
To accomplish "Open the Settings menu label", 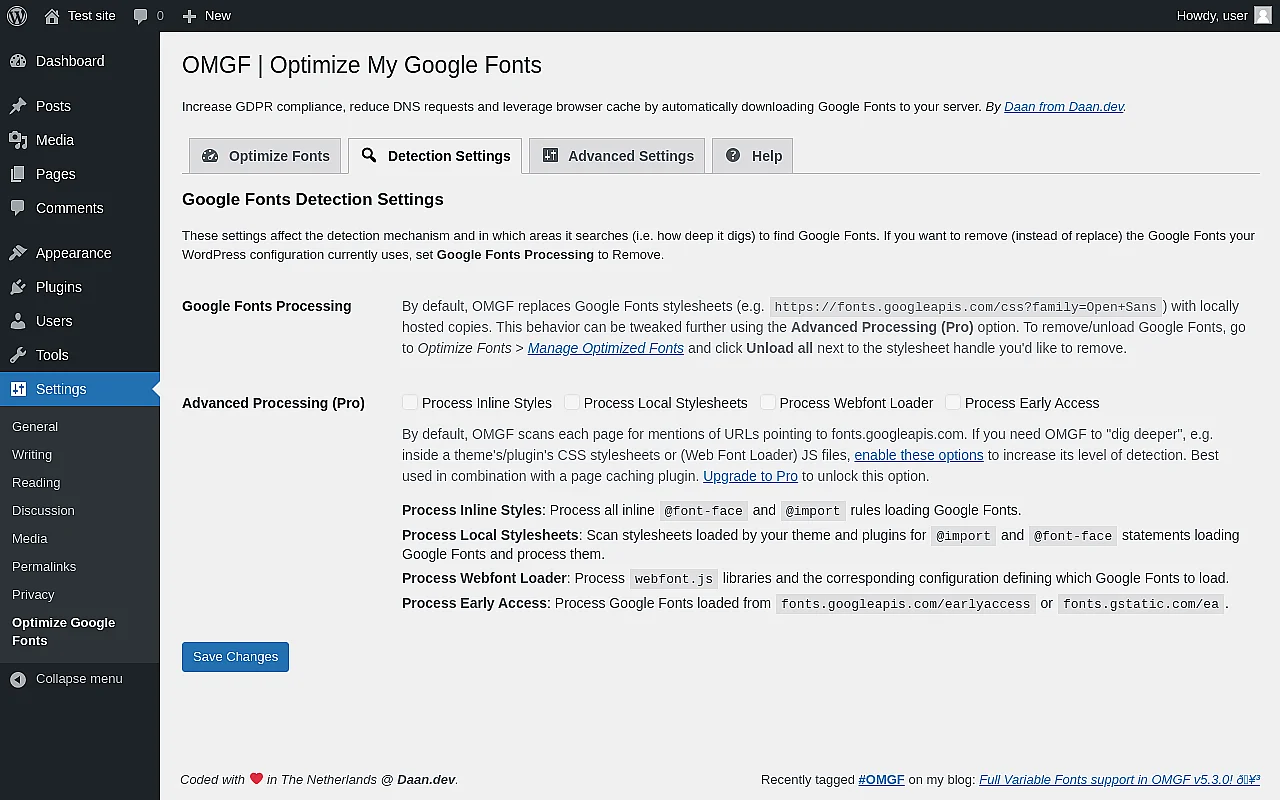I will pos(61,389).
